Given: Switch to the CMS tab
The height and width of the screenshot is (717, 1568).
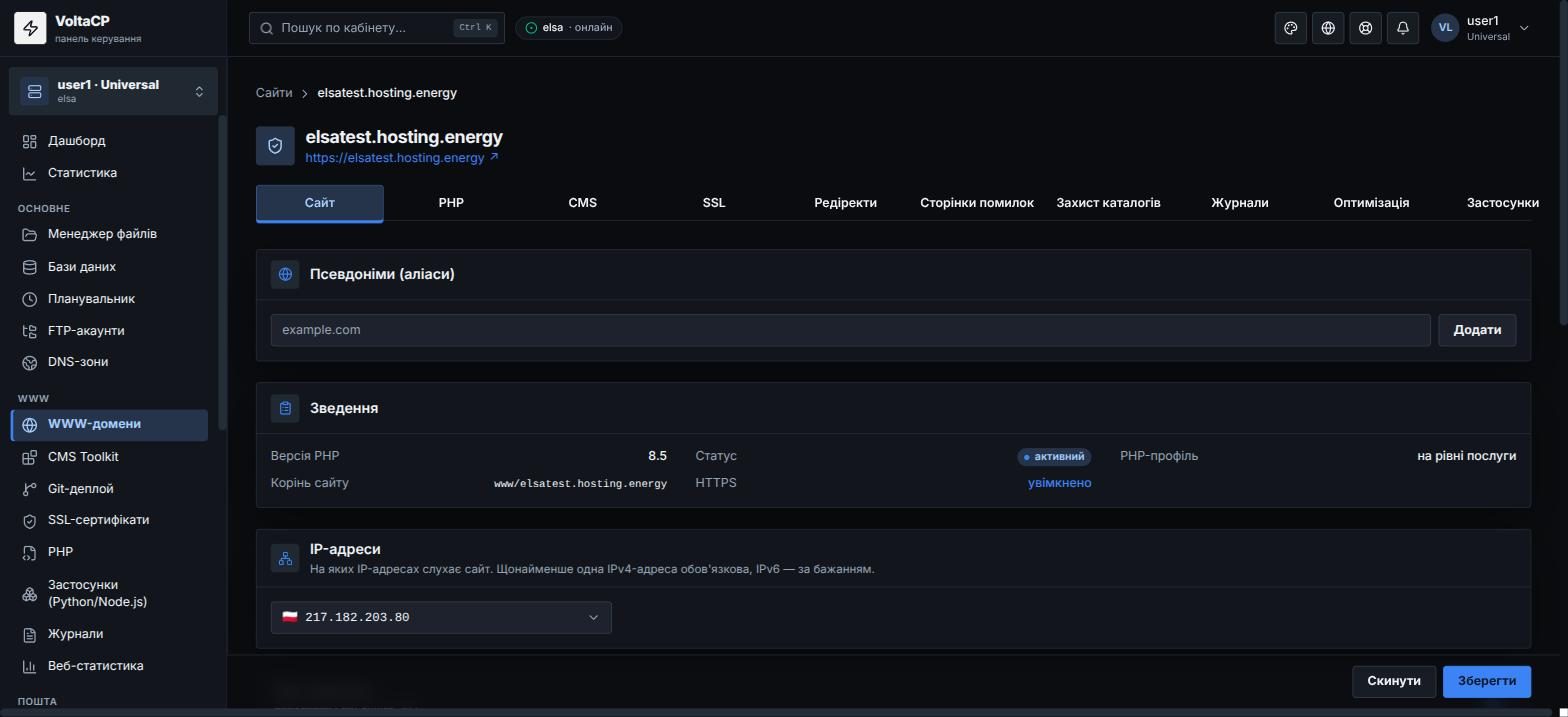Looking at the screenshot, I should (x=582, y=203).
